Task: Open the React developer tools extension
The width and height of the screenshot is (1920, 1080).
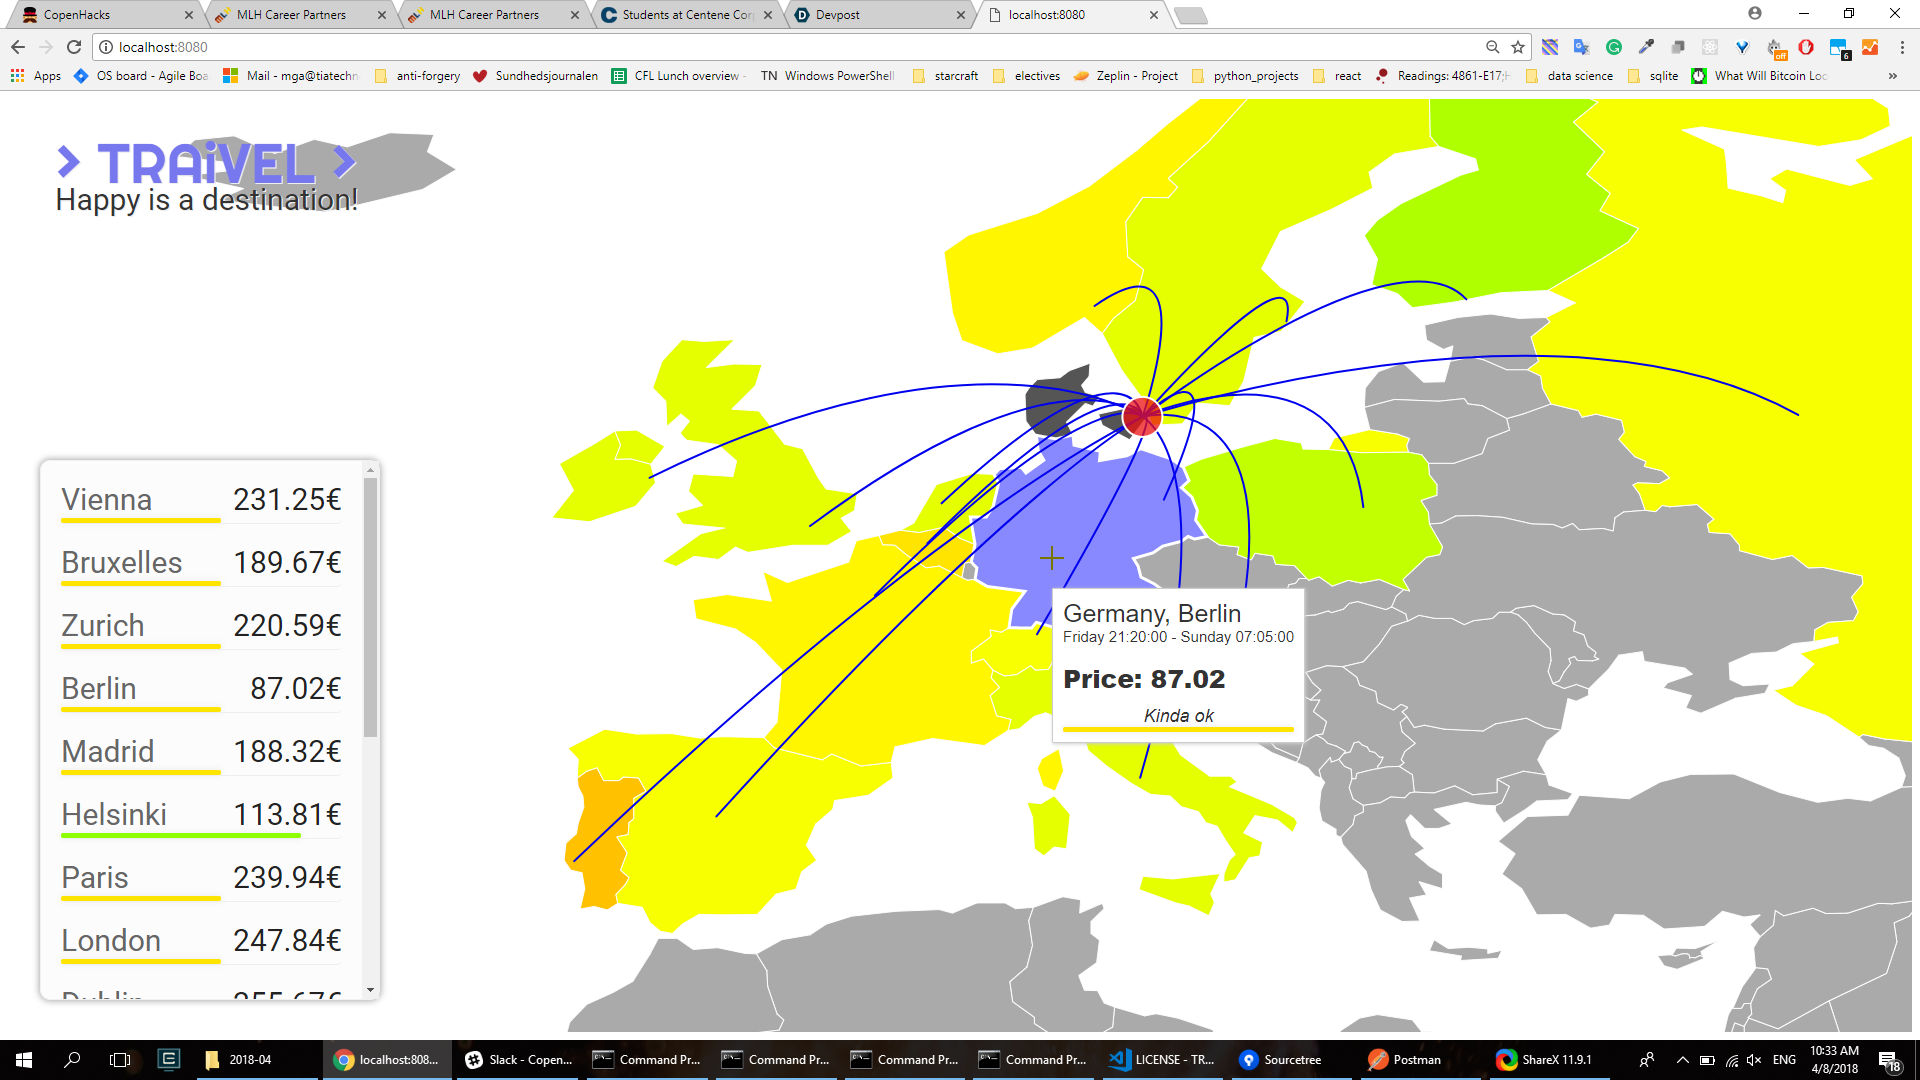Action: point(1710,47)
